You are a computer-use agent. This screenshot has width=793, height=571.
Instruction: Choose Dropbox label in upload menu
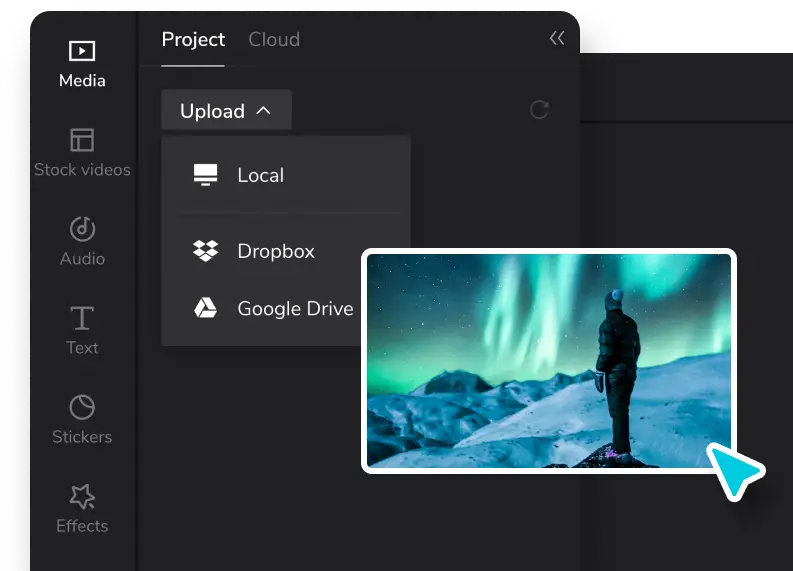pos(276,251)
